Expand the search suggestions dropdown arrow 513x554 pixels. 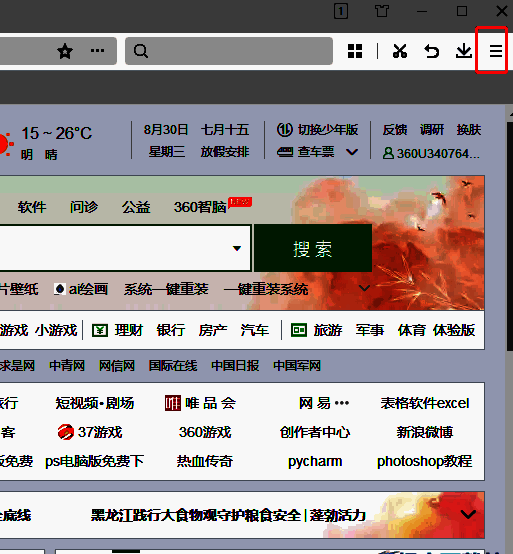237,248
